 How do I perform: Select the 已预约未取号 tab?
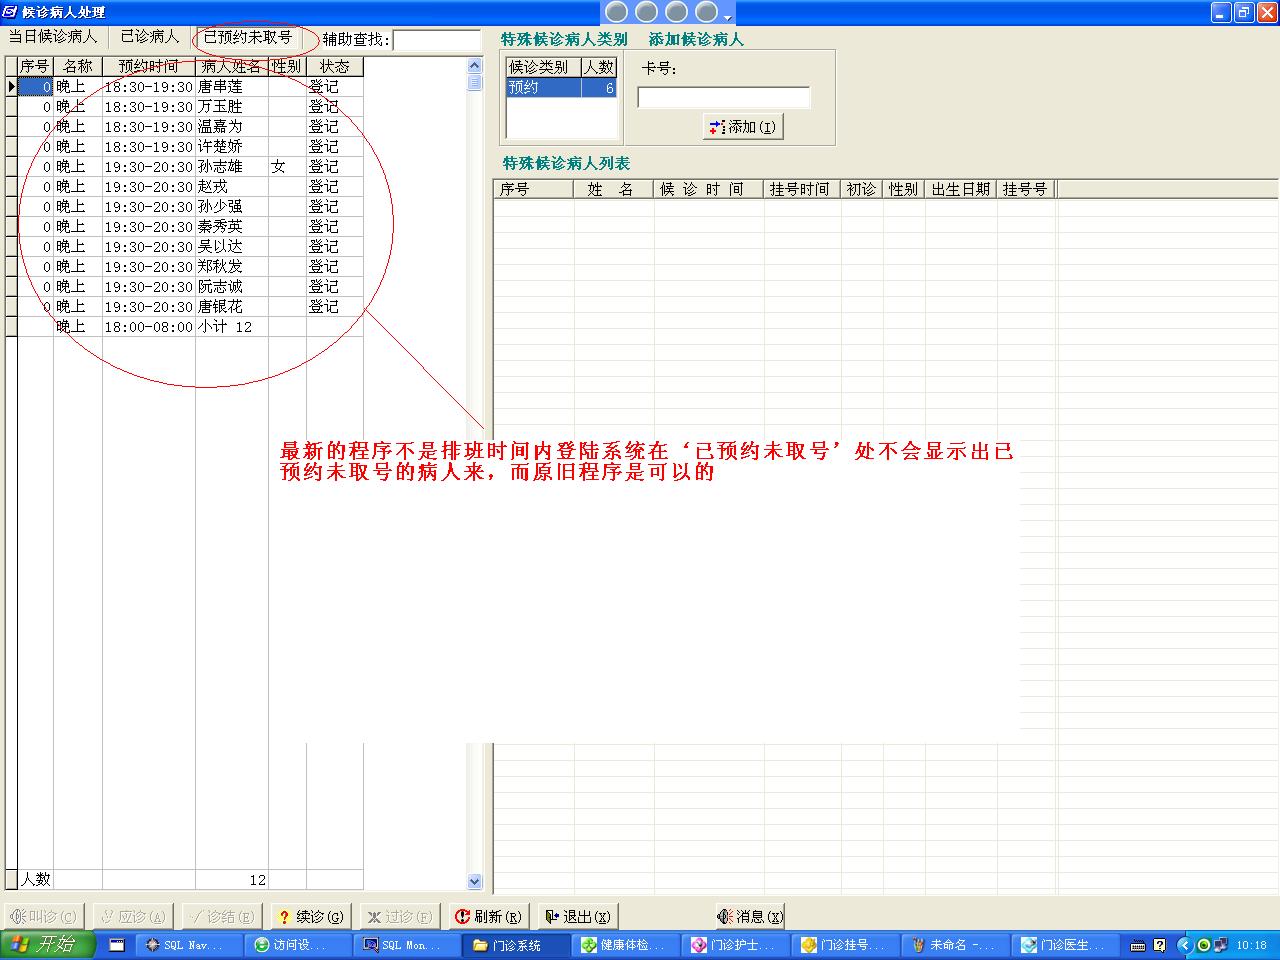pyautogui.click(x=248, y=37)
